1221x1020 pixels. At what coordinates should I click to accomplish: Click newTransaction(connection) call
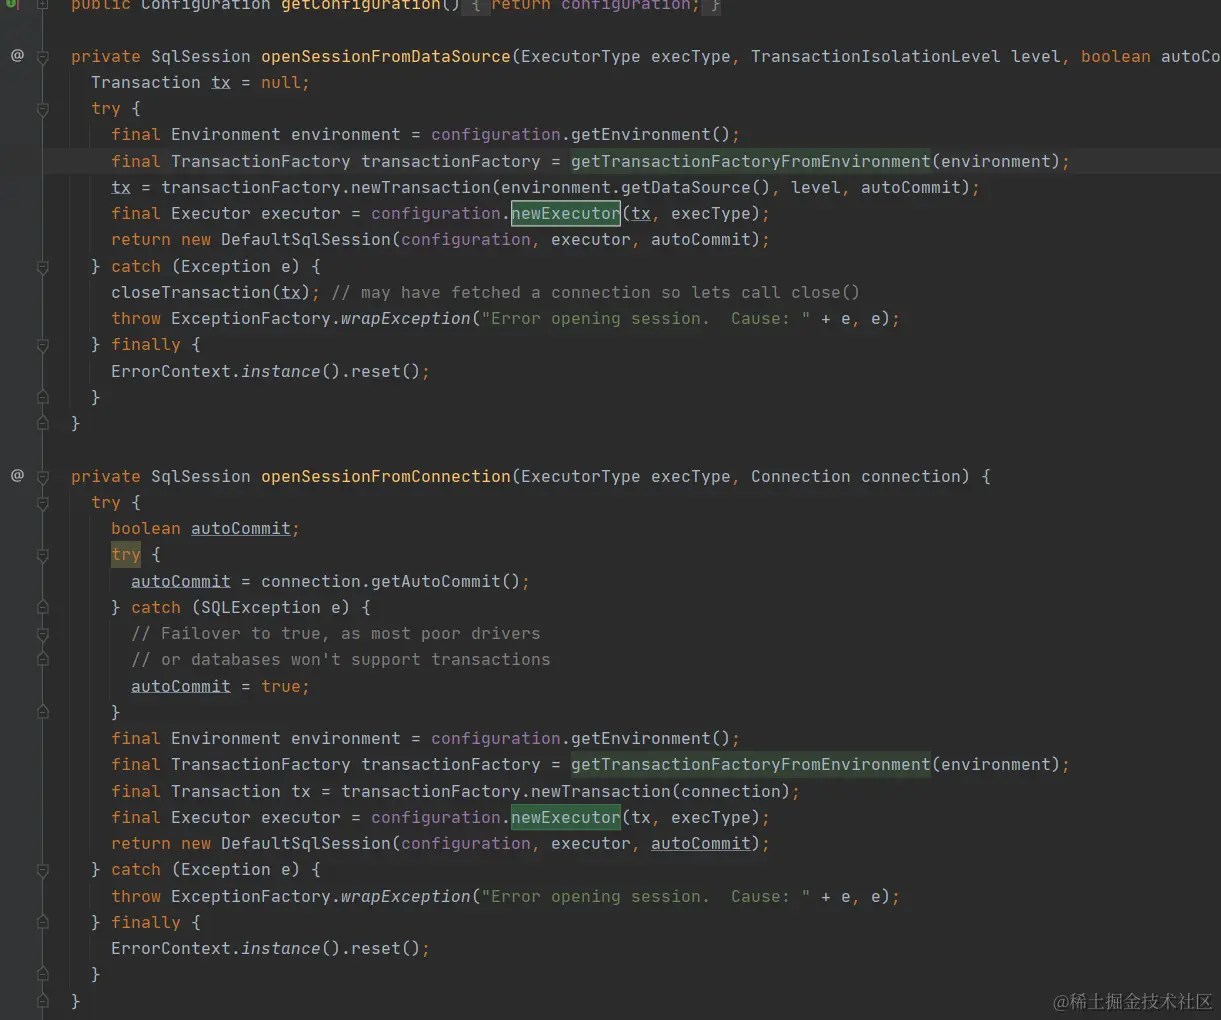click(x=660, y=791)
